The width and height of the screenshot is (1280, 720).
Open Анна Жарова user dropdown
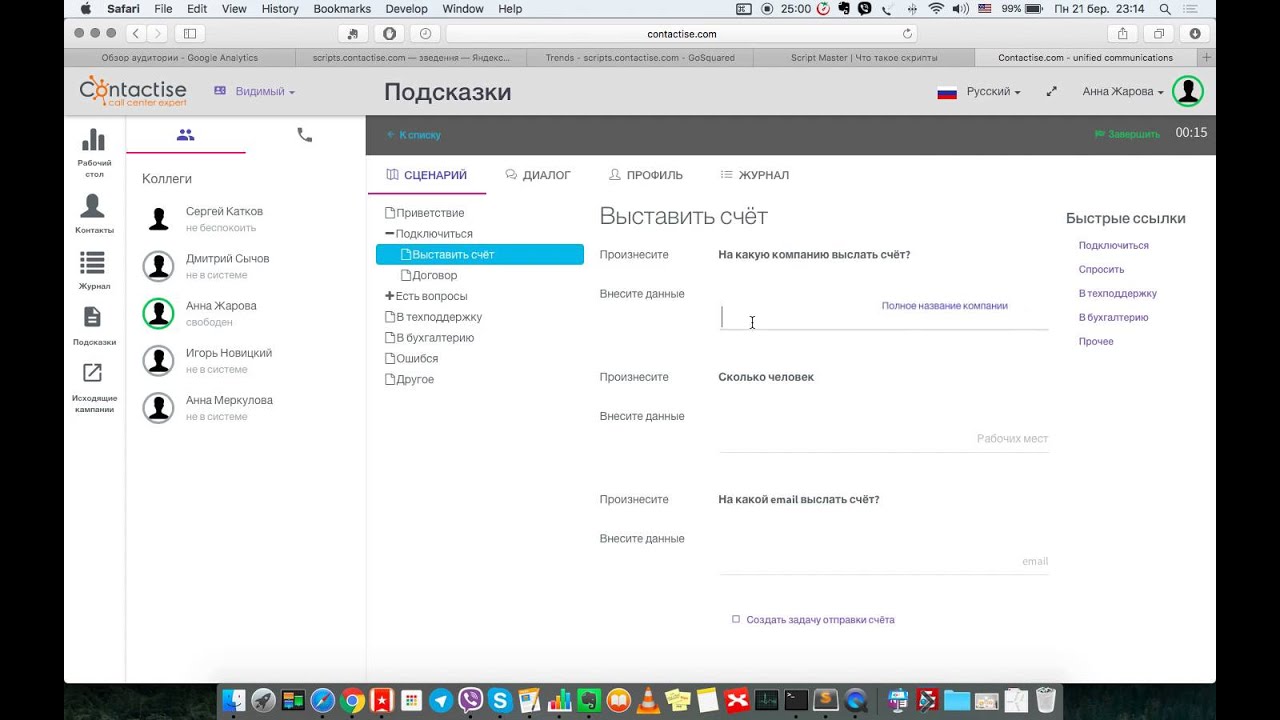tap(1123, 91)
